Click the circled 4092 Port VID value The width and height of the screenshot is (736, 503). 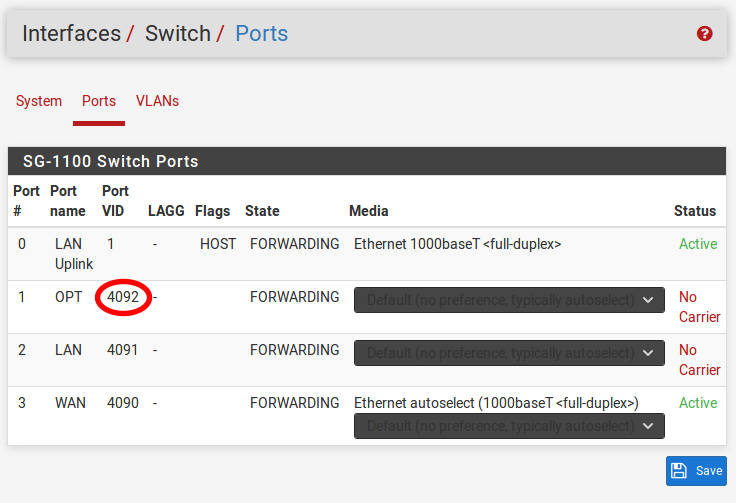(123, 297)
